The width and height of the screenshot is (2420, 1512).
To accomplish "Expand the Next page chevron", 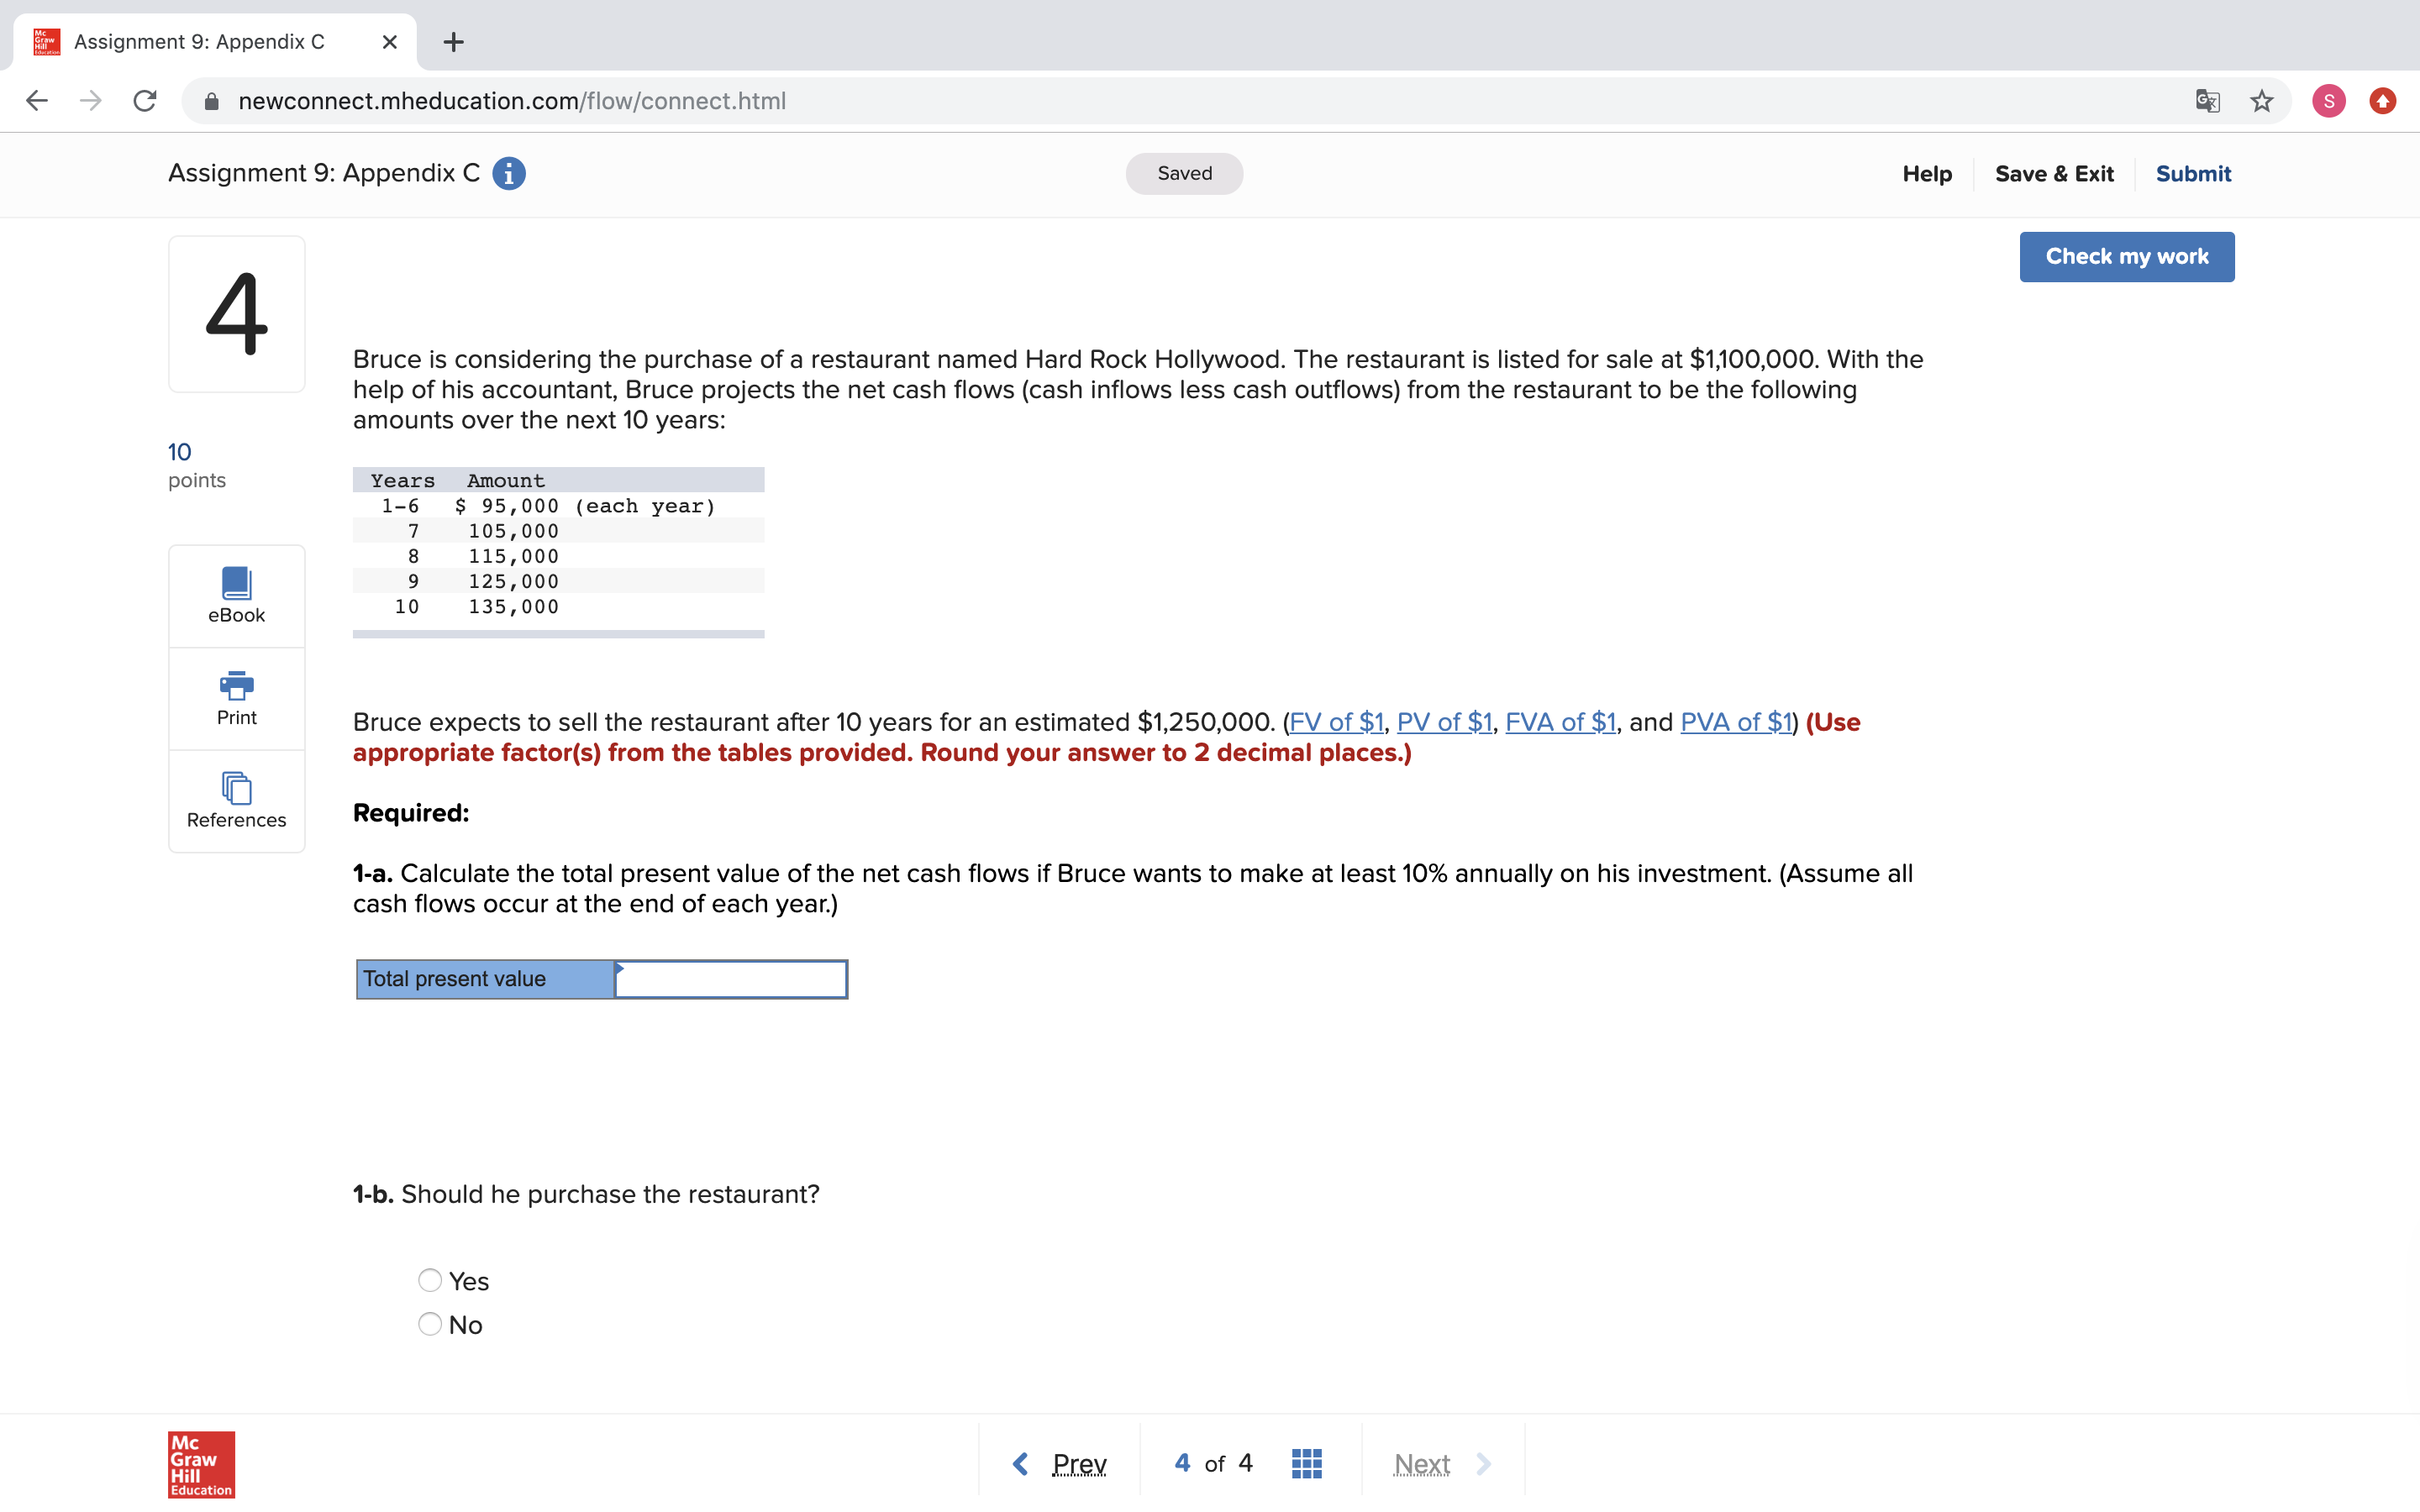I will (1484, 1463).
